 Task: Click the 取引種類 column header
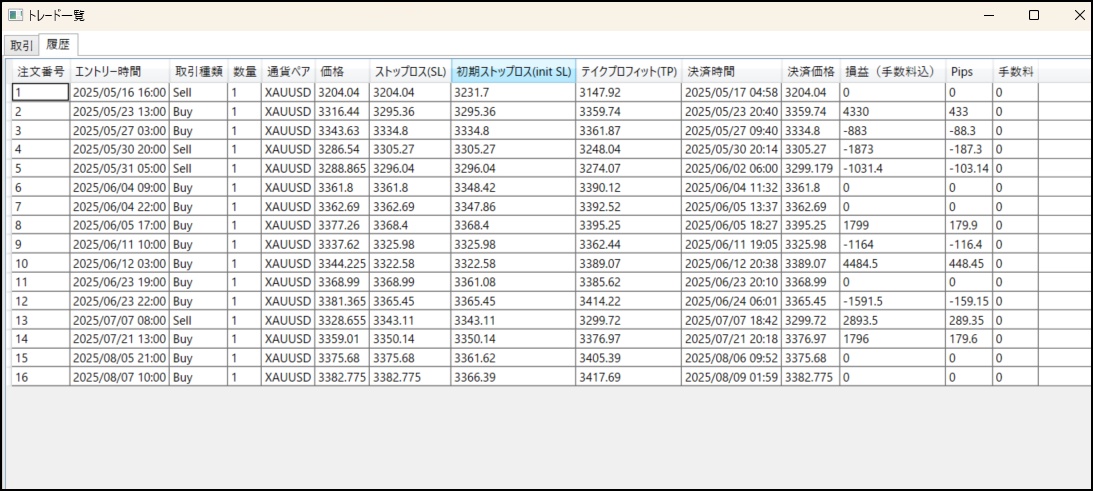[198, 72]
